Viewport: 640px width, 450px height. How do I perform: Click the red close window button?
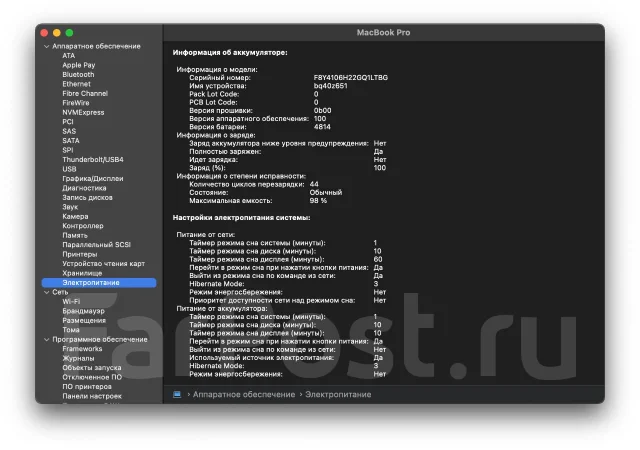click(x=44, y=33)
